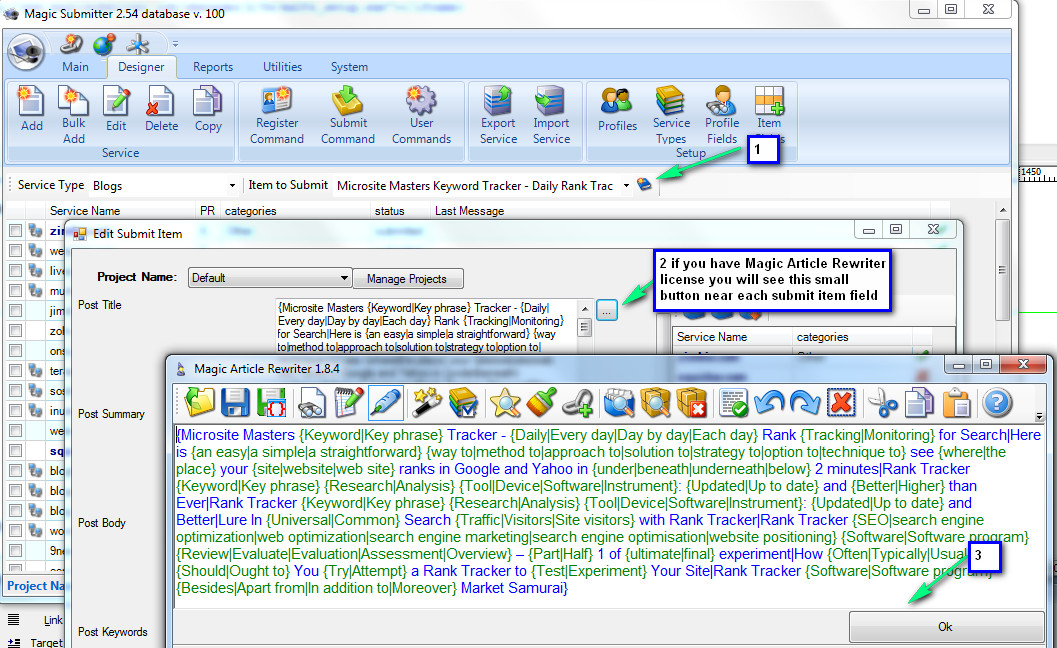The height and width of the screenshot is (648, 1057).
Task: Click the magic wand icon in Rewriter
Action: 427,403
